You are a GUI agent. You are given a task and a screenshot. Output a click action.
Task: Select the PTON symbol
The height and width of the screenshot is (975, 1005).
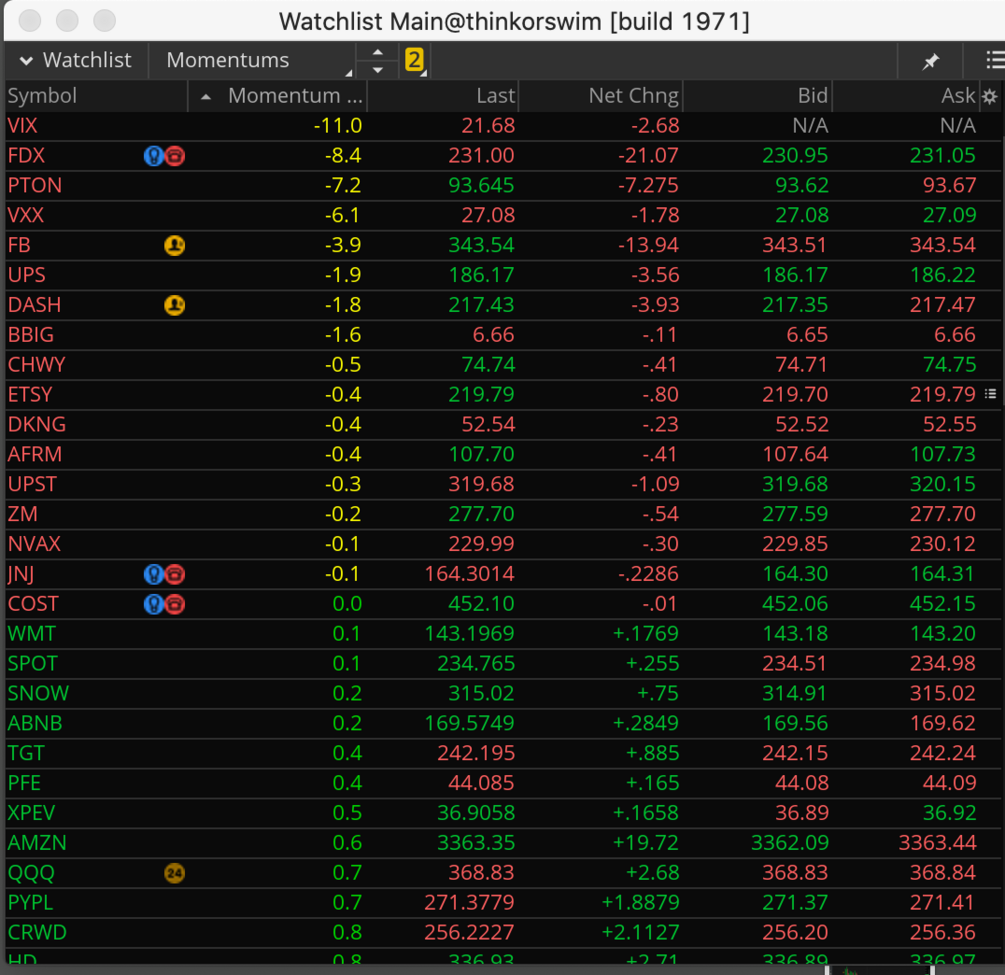coord(35,185)
